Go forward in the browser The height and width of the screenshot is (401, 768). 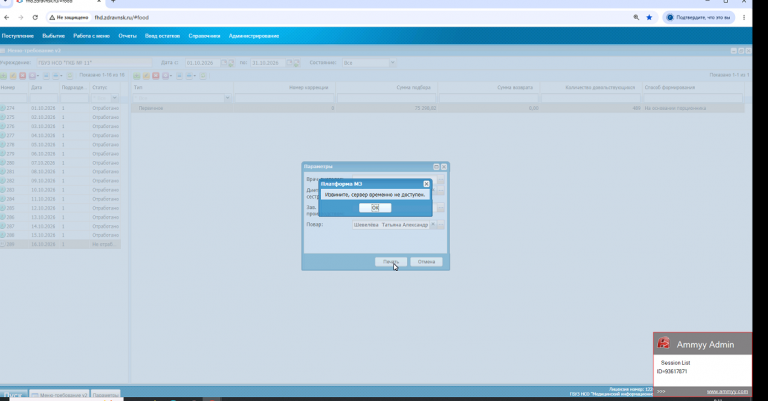point(21,17)
